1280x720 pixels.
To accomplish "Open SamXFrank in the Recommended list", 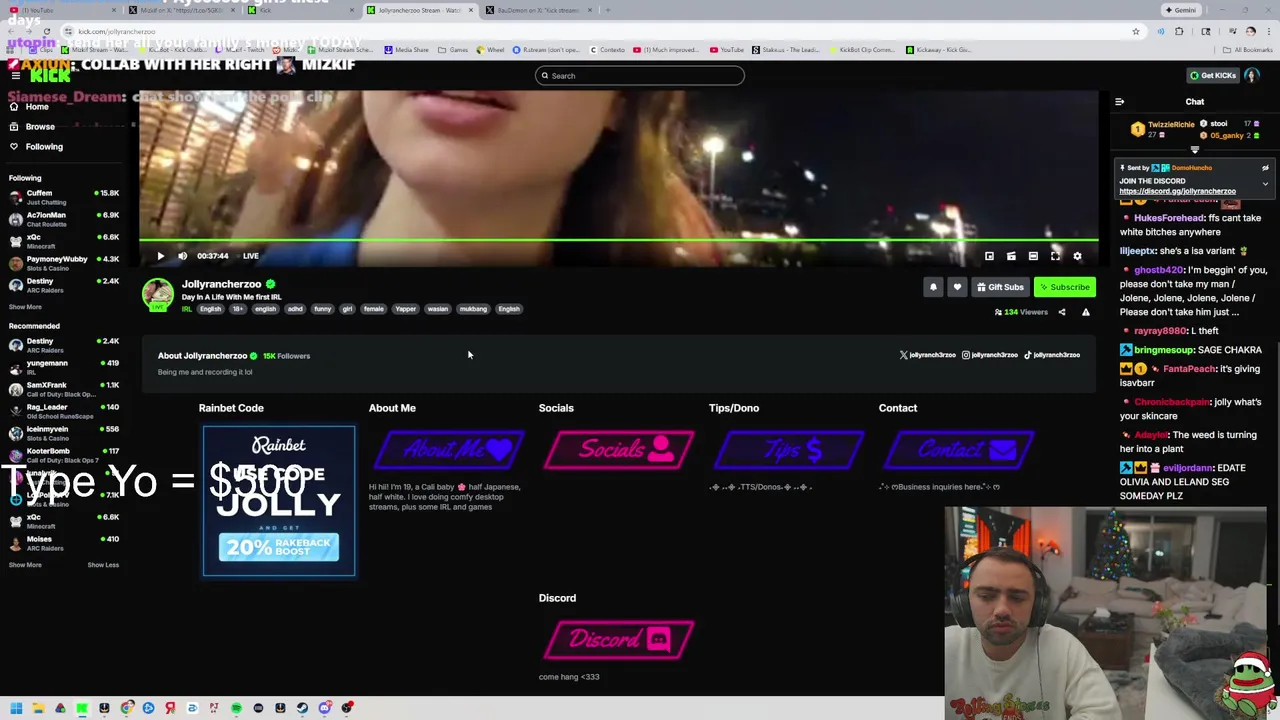I will [x=64, y=389].
